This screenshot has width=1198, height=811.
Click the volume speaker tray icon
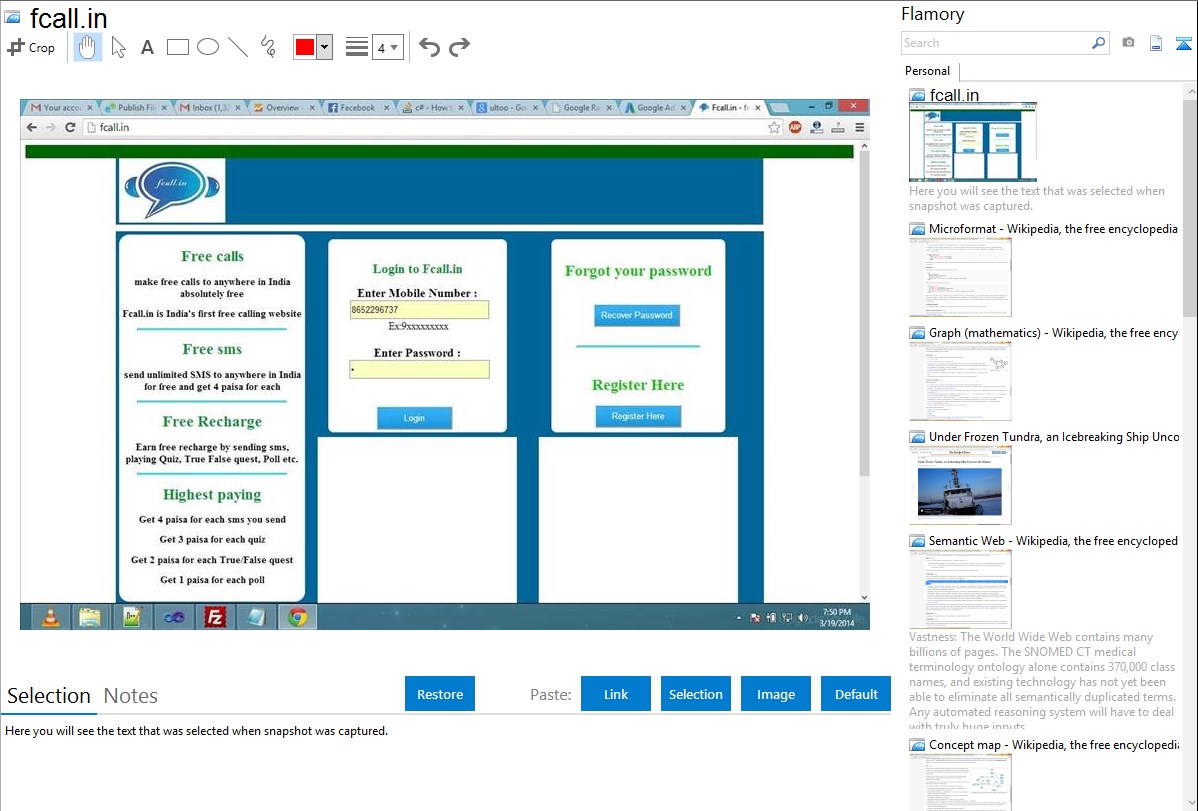(802, 618)
